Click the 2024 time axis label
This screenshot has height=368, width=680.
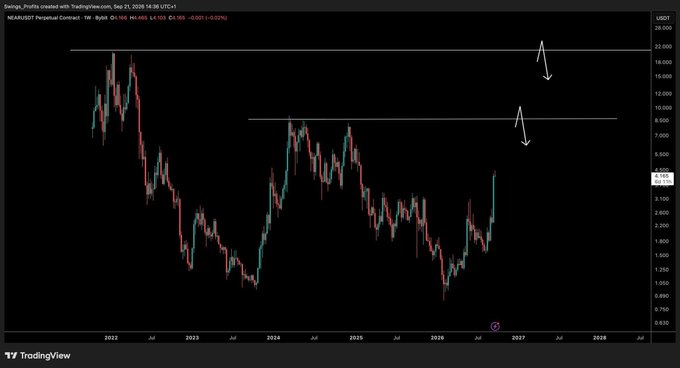273,338
